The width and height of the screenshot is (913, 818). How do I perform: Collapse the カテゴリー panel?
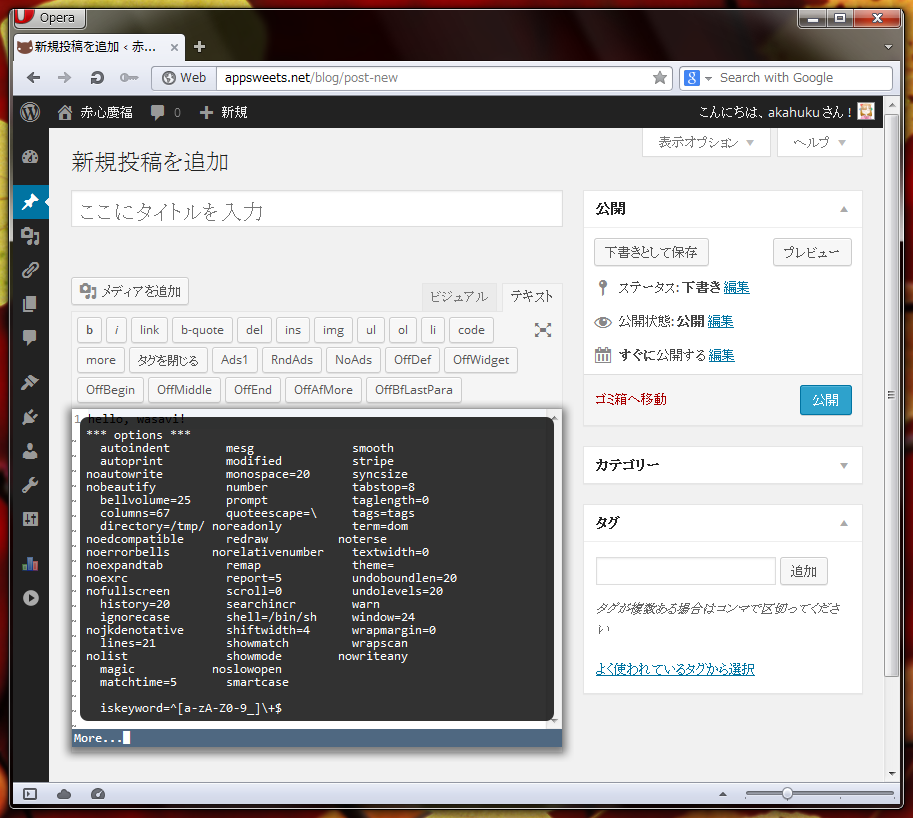[844, 465]
